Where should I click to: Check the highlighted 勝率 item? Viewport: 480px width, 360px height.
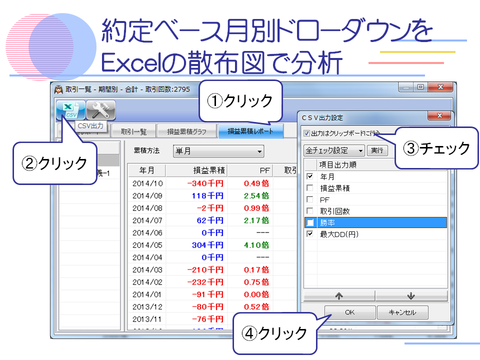click(310, 222)
